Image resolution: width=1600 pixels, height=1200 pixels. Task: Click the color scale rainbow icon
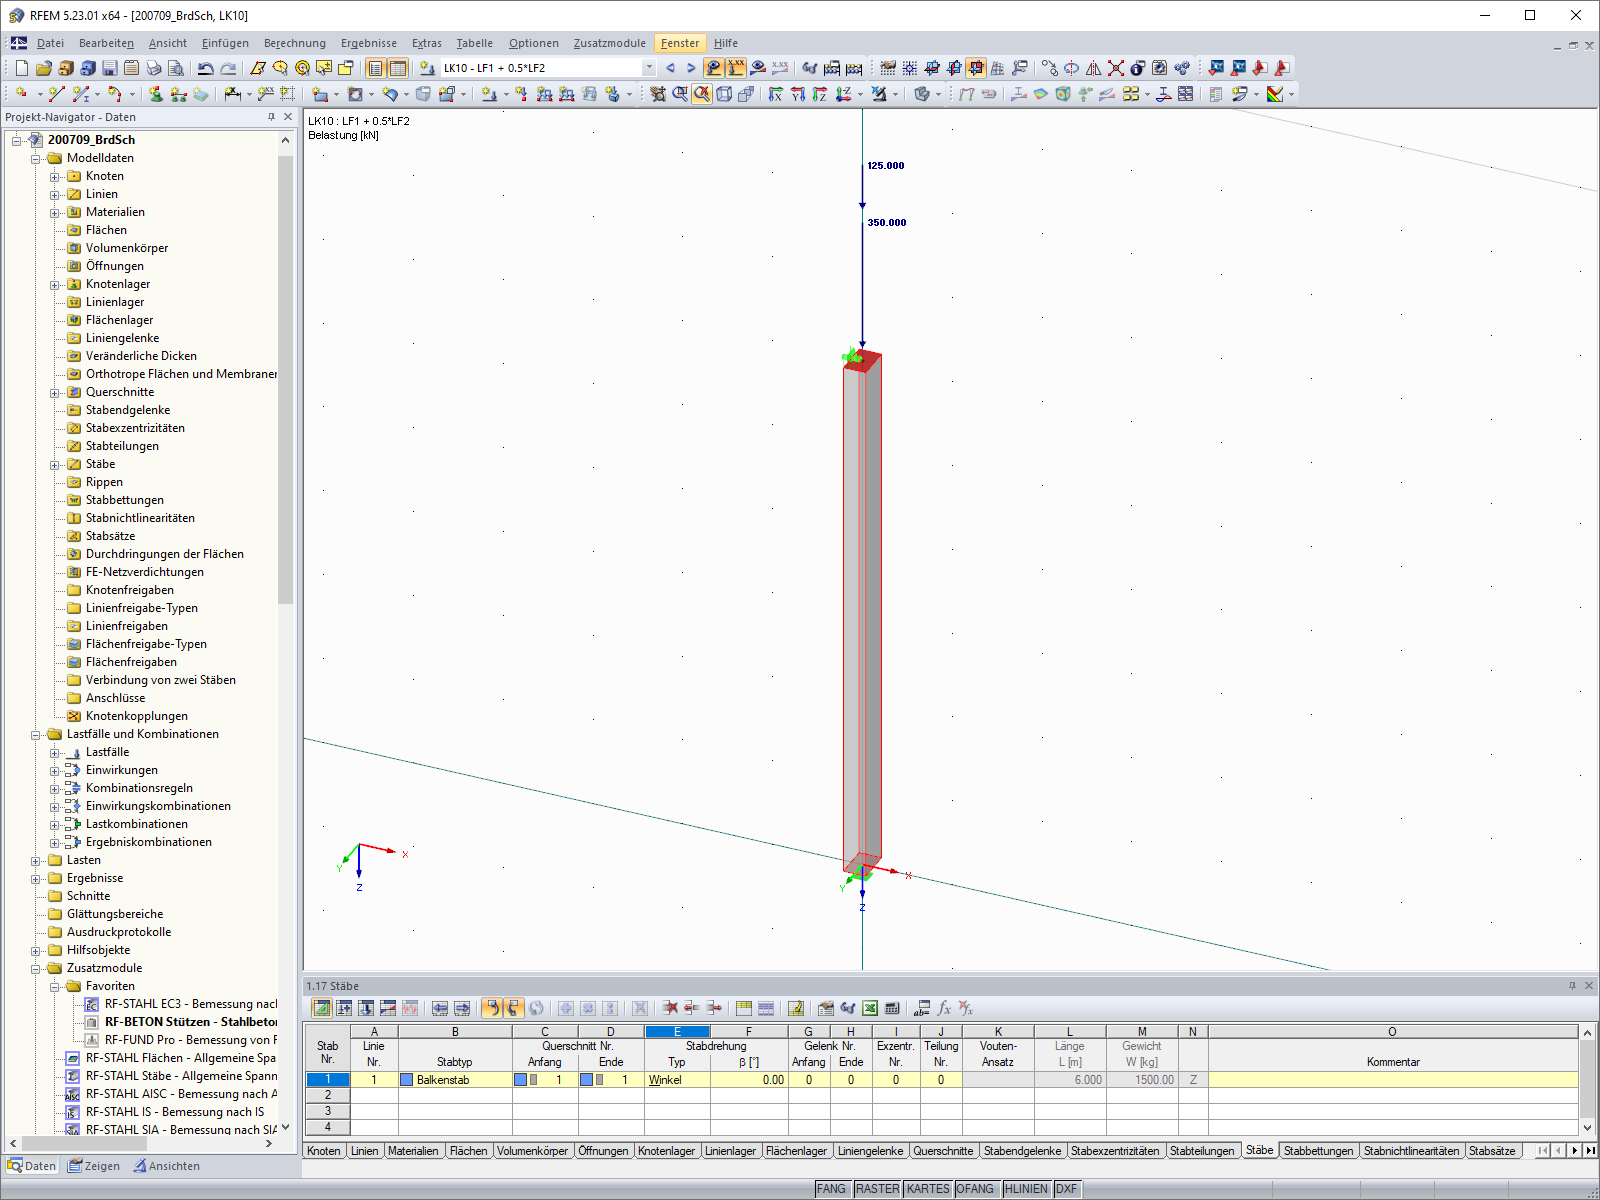coord(1277,96)
